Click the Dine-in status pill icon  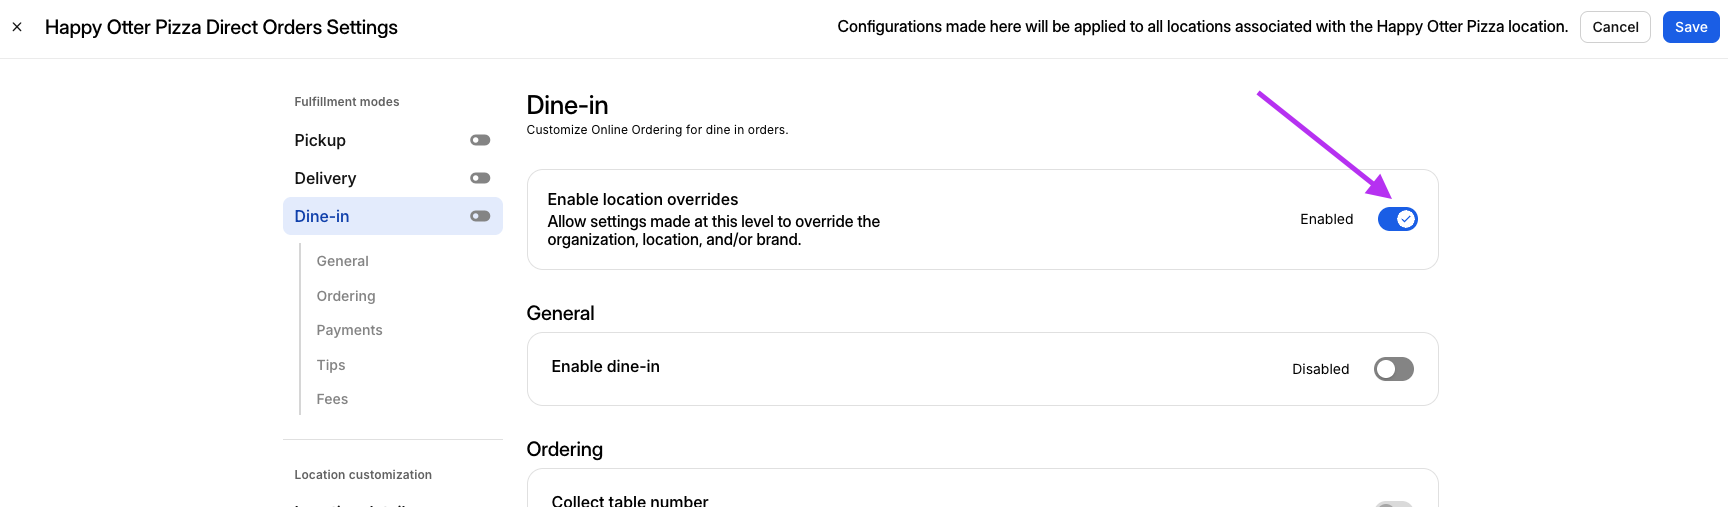click(x=480, y=216)
